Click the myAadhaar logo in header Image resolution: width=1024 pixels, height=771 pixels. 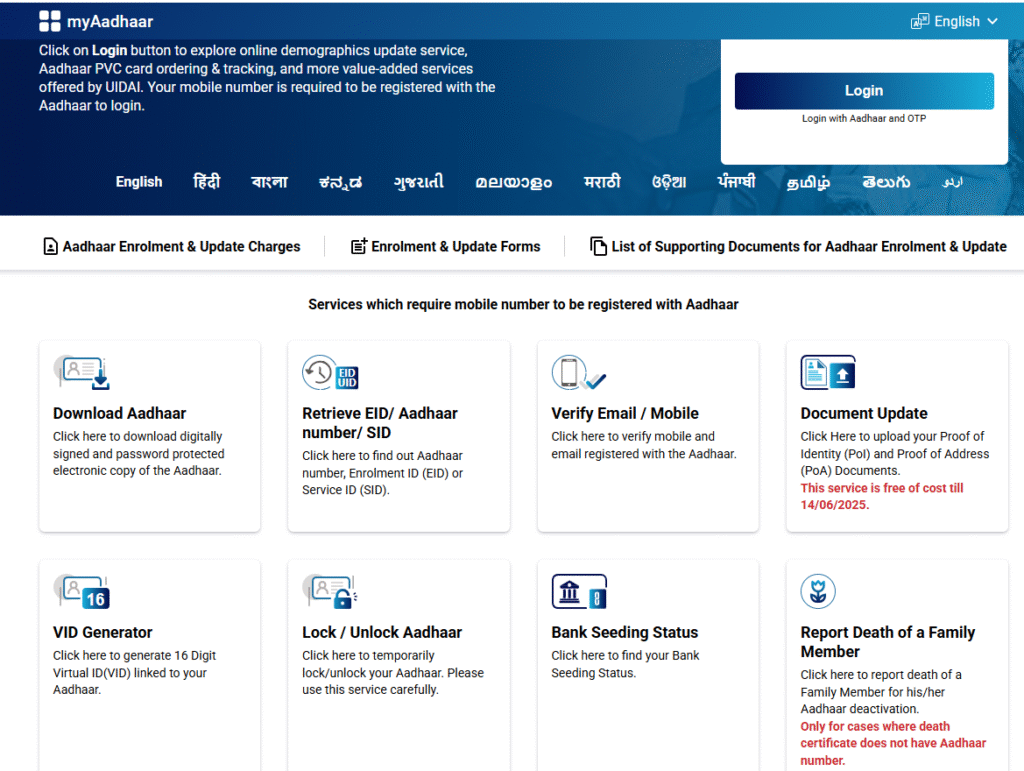pos(96,21)
